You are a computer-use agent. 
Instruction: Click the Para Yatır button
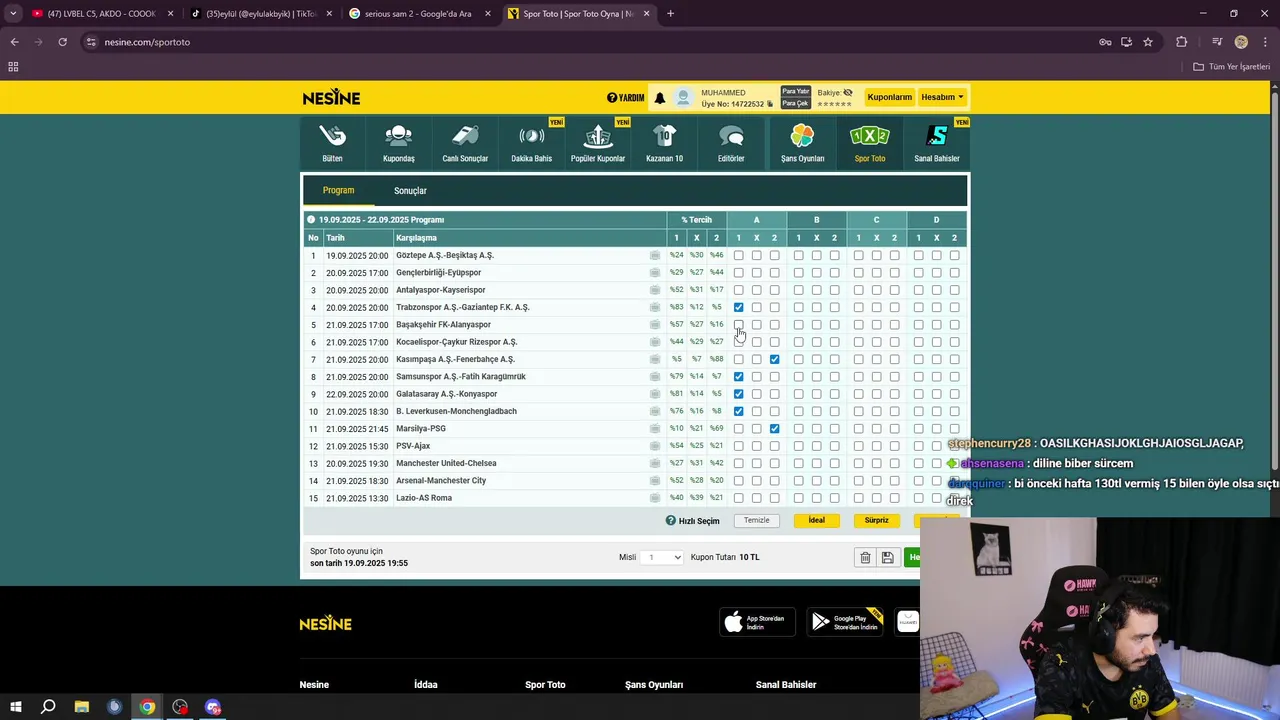[795, 92]
